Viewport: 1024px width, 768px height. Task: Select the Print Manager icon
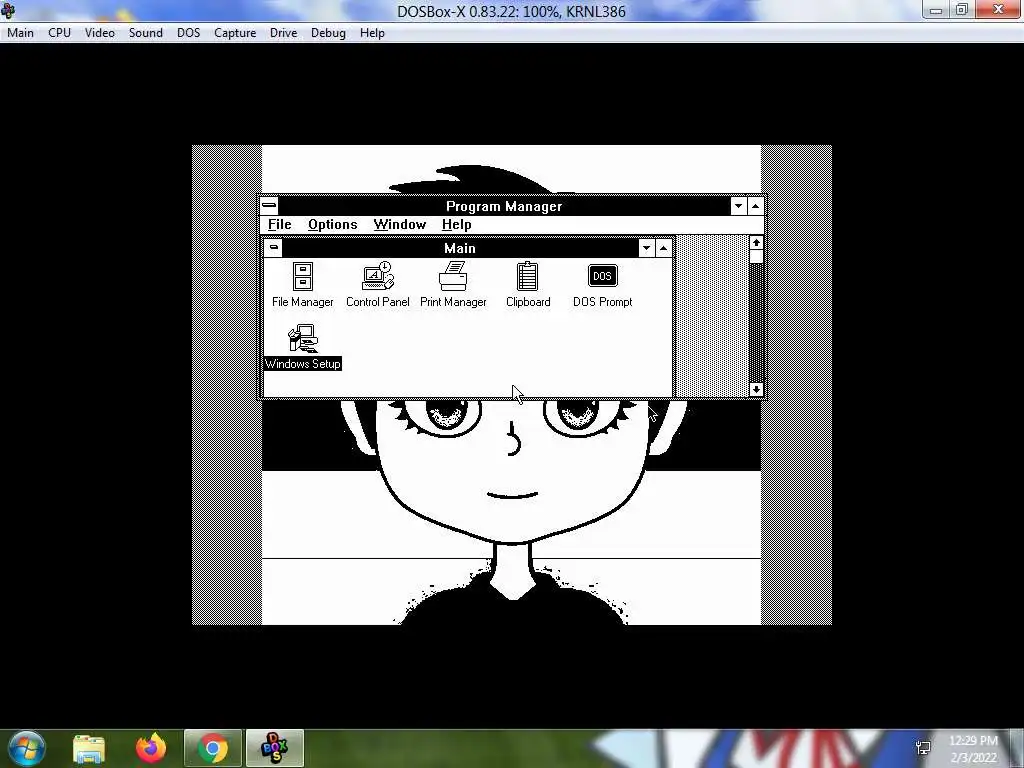tap(453, 285)
